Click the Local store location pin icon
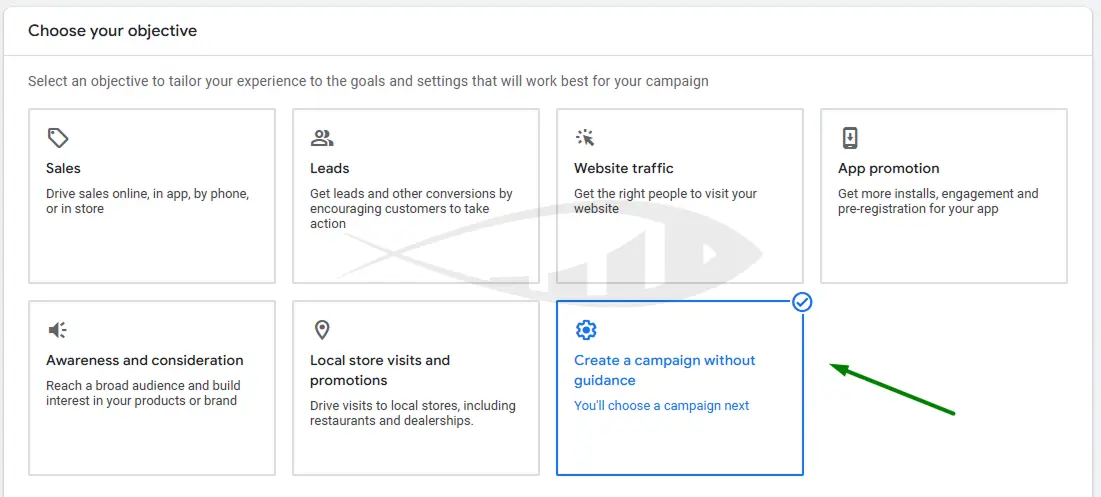 tap(322, 330)
